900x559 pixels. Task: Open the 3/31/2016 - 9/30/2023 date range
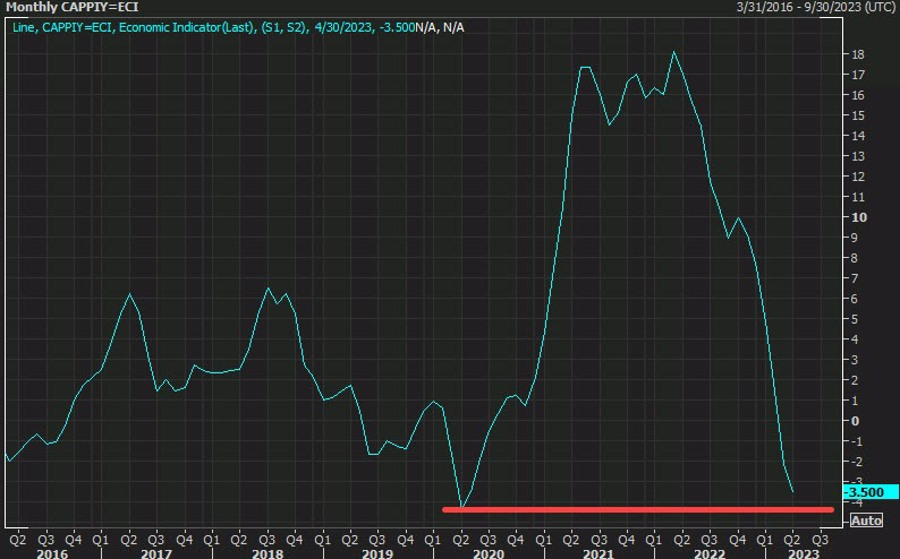pyautogui.click(x=816, y=7)
